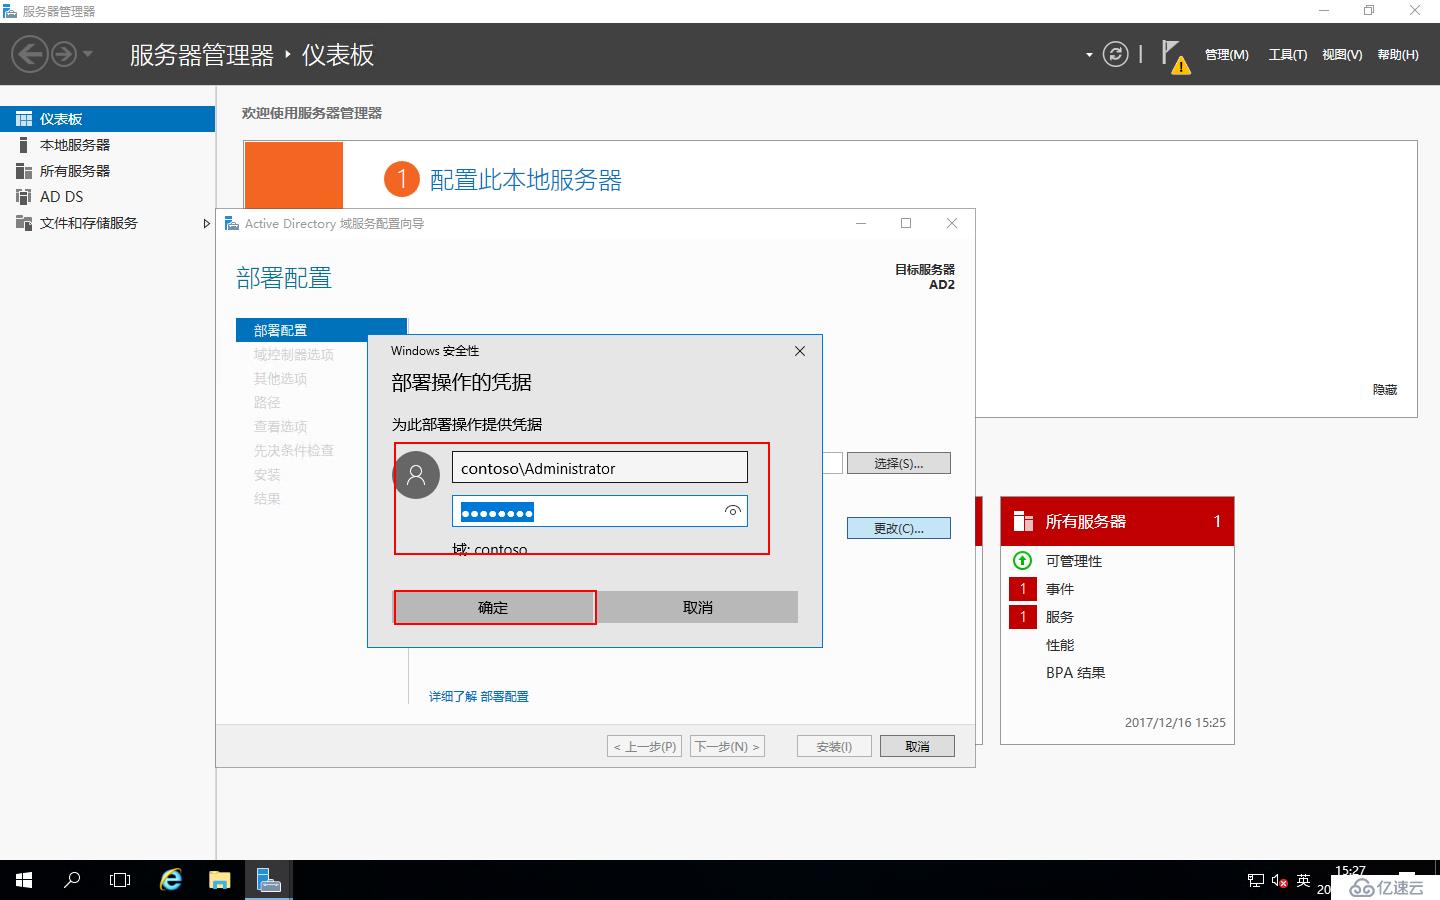
Task: Close the AD 域服务配置向导 window
Action: coord(952,224)
